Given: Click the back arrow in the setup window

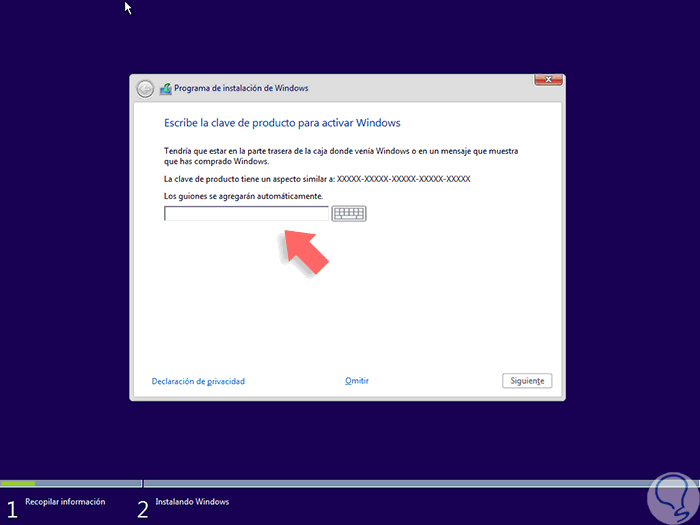Looking at the screenshot, I should (145, 89).
